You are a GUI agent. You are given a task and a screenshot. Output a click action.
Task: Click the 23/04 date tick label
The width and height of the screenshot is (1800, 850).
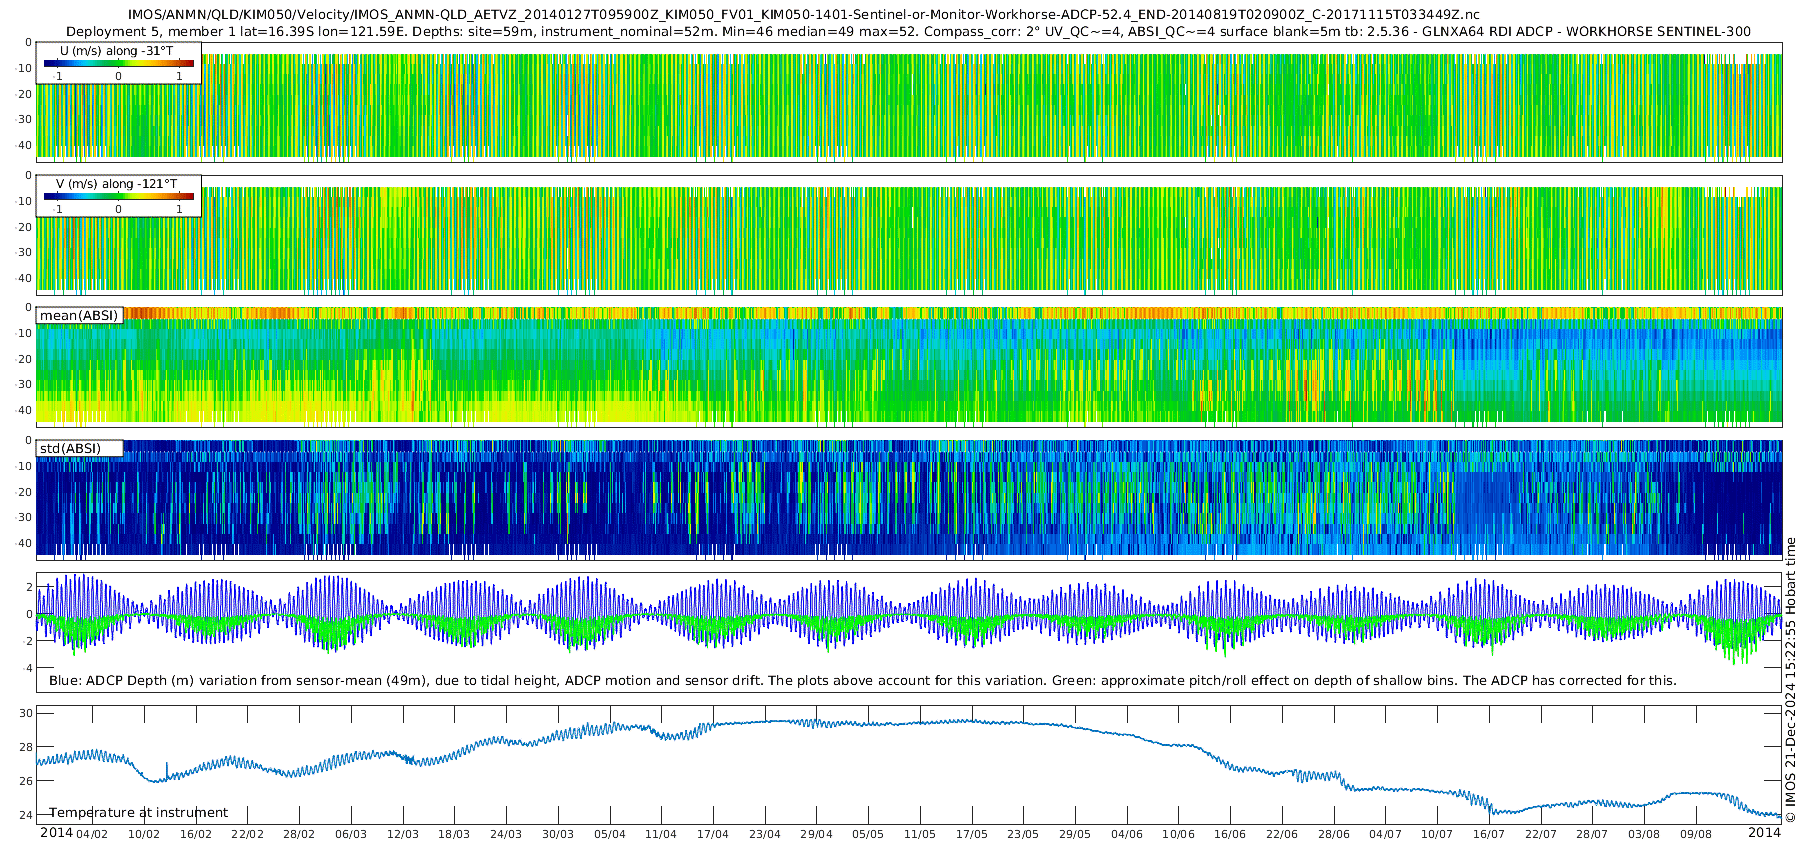765,834
